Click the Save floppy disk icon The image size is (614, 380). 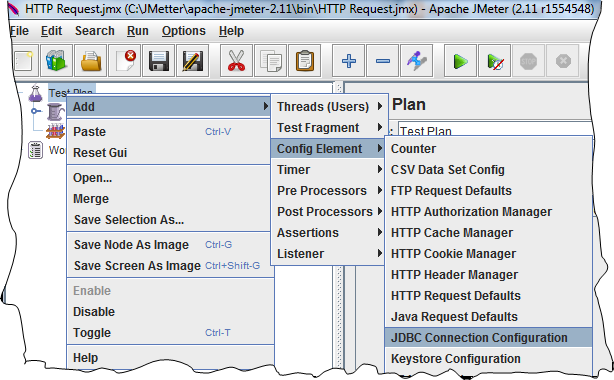click(159, 61)
